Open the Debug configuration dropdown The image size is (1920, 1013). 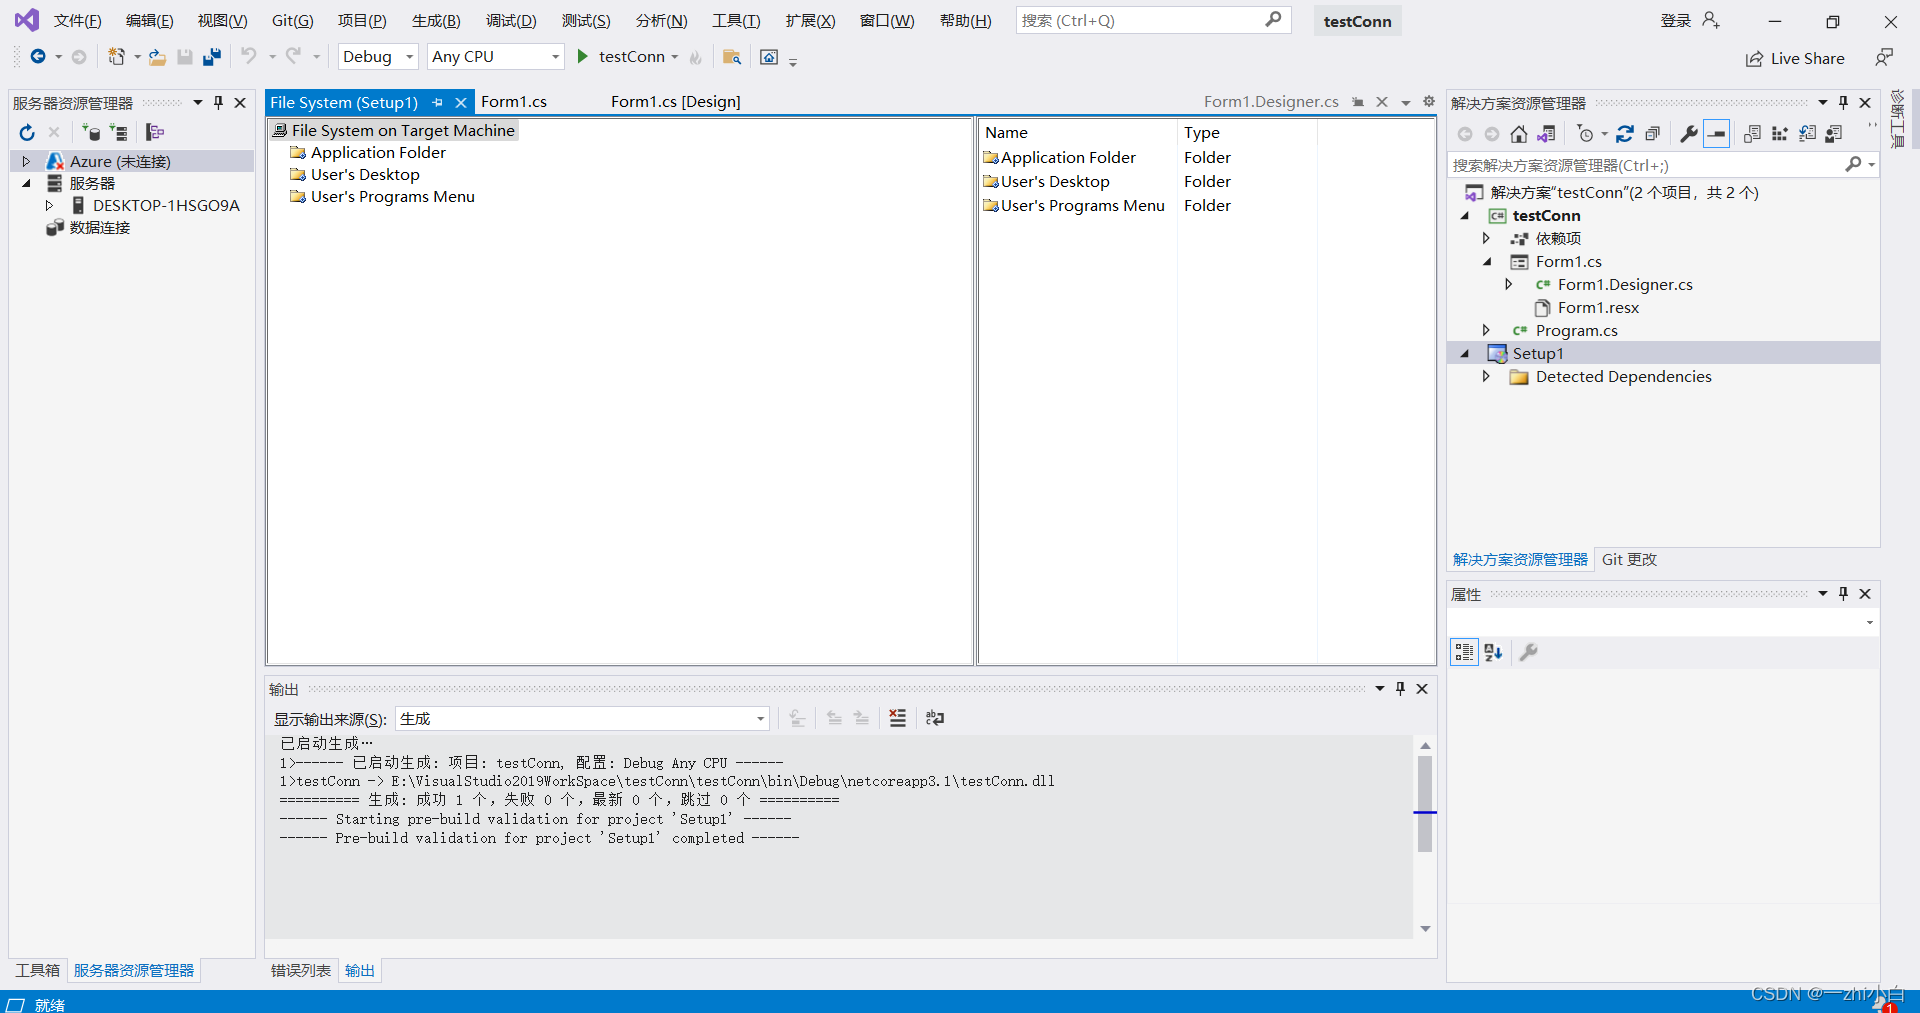click(x=378, y=57)
